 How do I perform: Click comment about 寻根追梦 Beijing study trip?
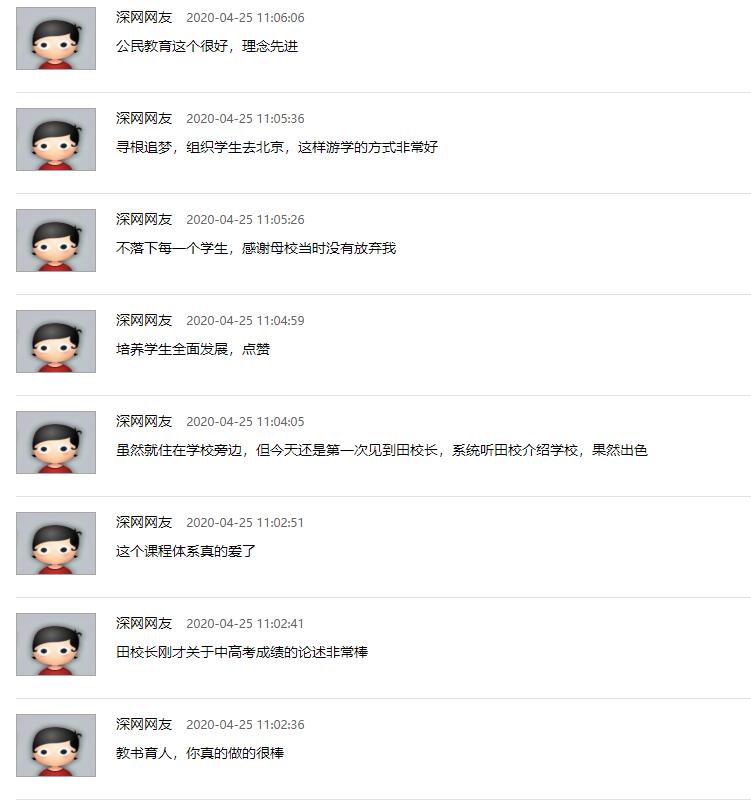(x=277, y=148)
